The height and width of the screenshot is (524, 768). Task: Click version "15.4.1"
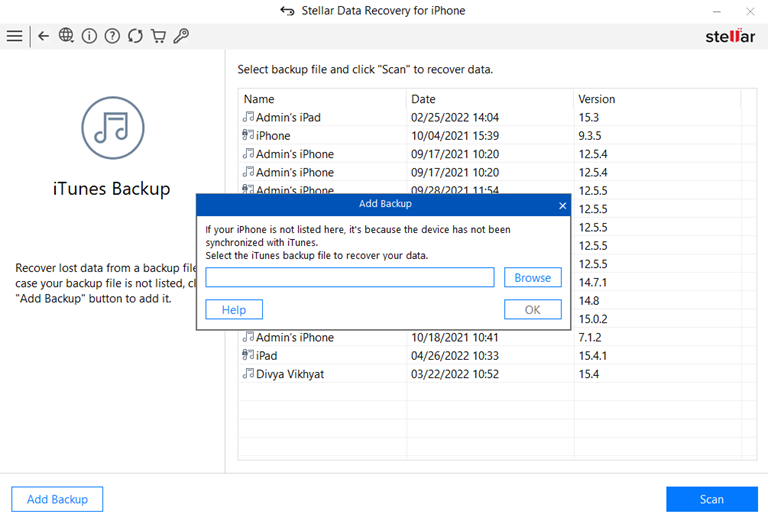[x=593, y=356]
